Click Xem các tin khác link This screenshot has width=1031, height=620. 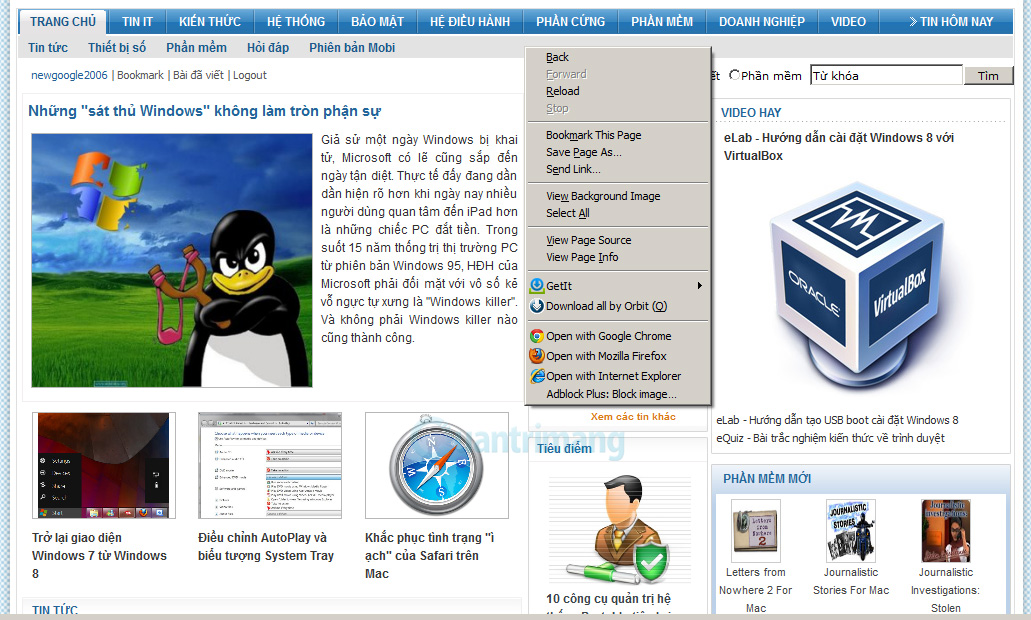633,416
